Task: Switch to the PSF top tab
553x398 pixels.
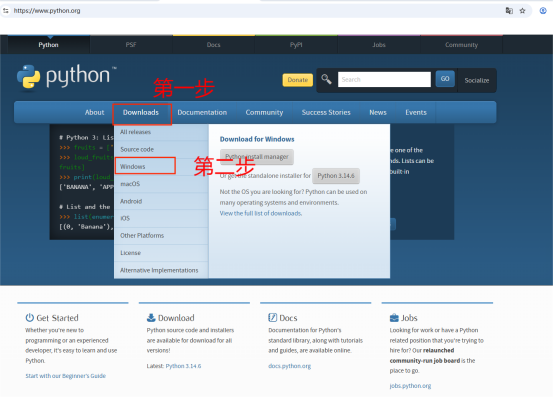Action: pyautogui.click(x=131, y=45)
